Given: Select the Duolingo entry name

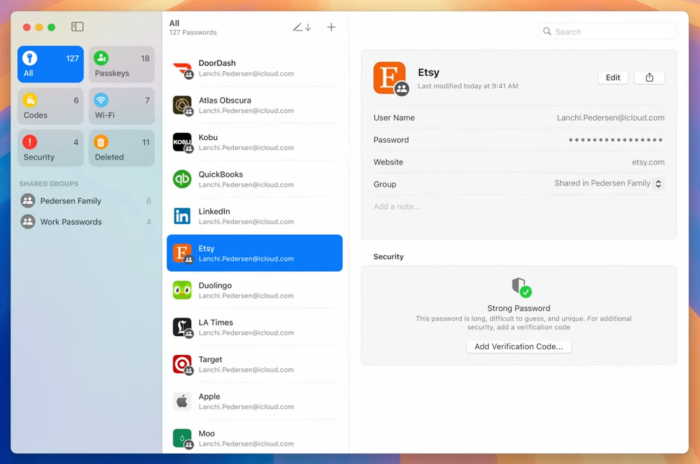Looking at the screenshot, I should (215, 285).
